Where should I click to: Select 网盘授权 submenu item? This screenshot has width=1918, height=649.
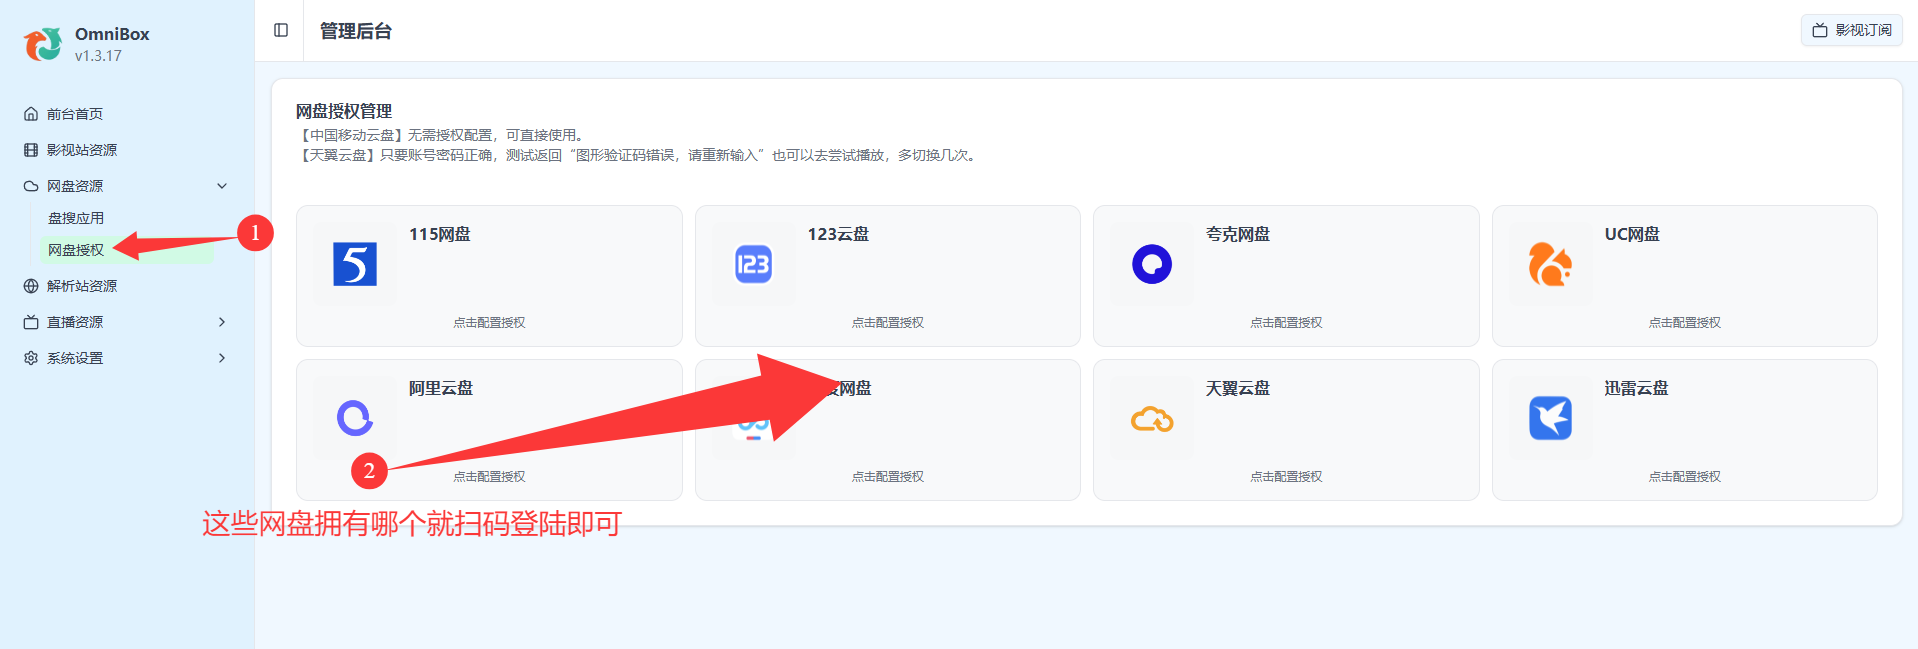coord(76,250)
